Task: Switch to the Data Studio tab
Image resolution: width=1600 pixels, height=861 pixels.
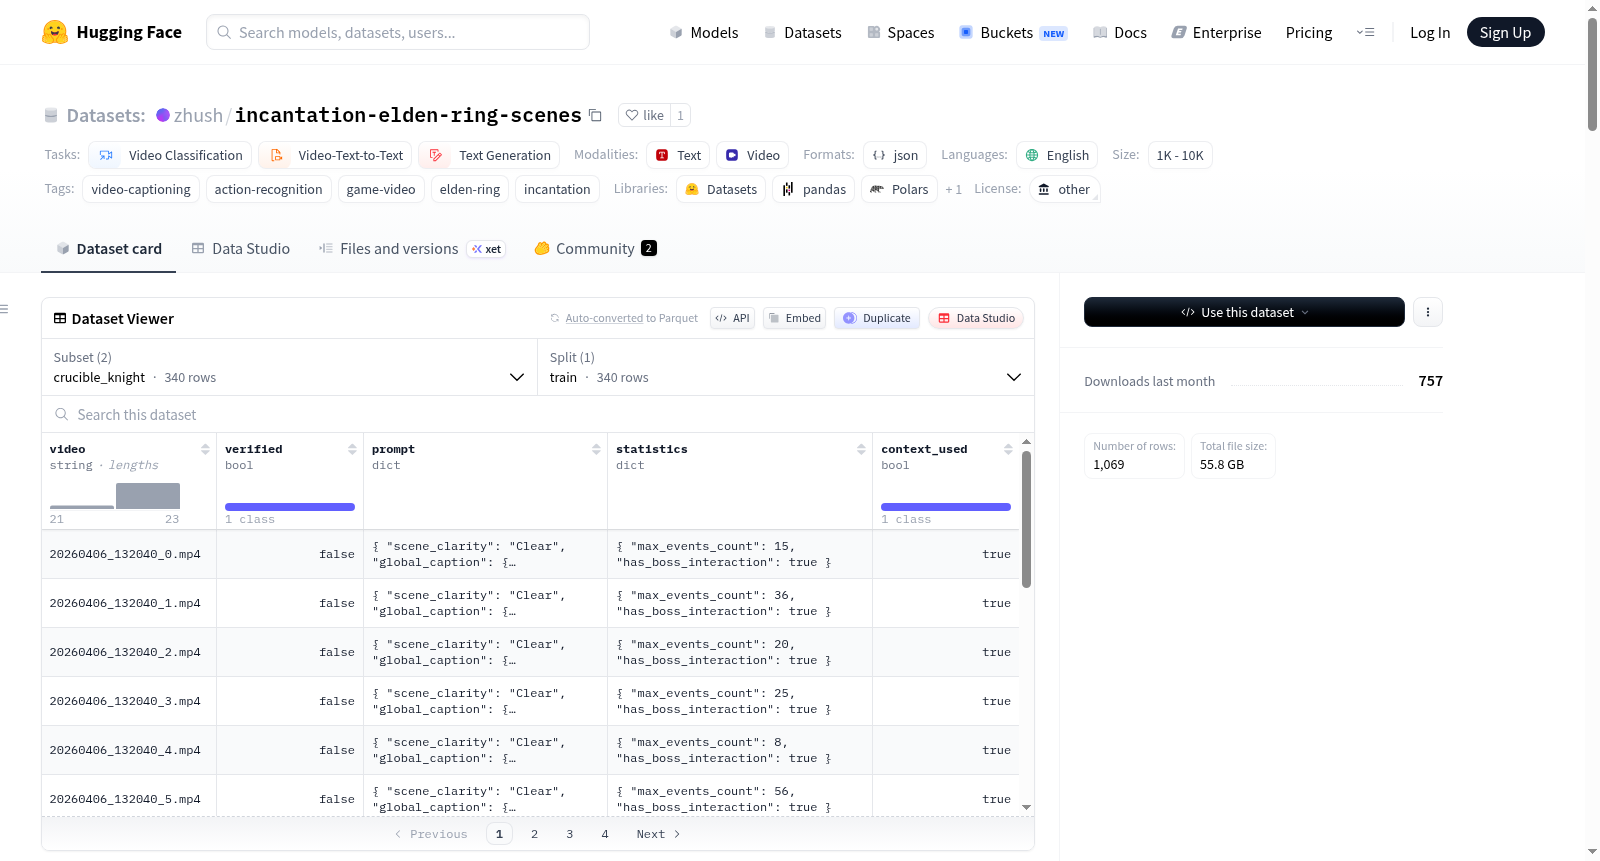Action: pos(241,249)
